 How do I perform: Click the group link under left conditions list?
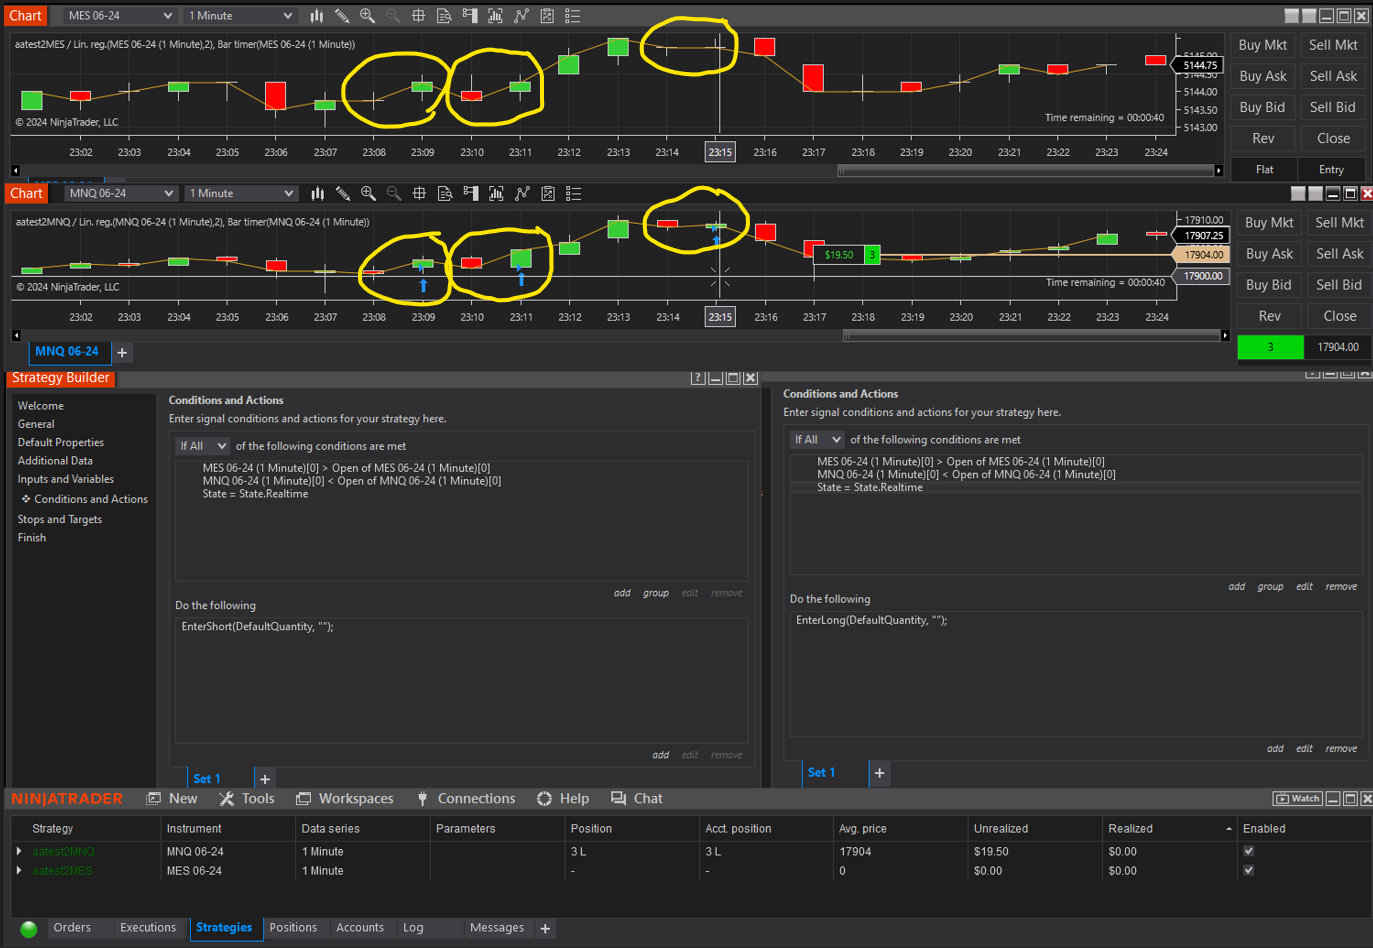[656, 593]
